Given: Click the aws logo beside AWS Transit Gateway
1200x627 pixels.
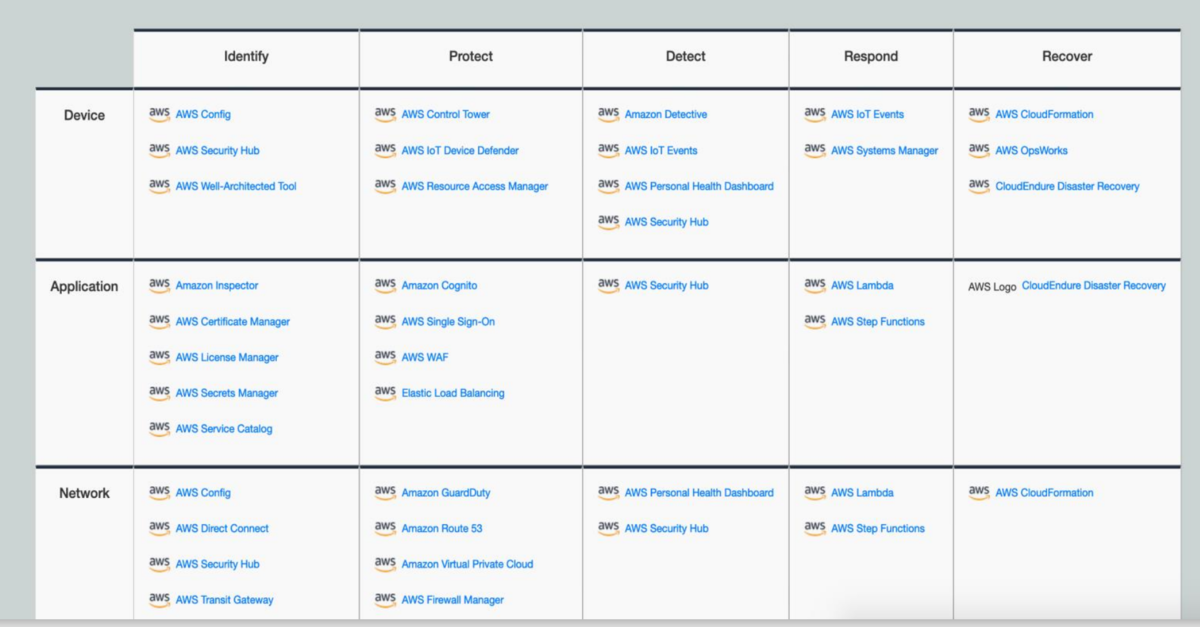Looking at the screenshot, I should point(159,599).
